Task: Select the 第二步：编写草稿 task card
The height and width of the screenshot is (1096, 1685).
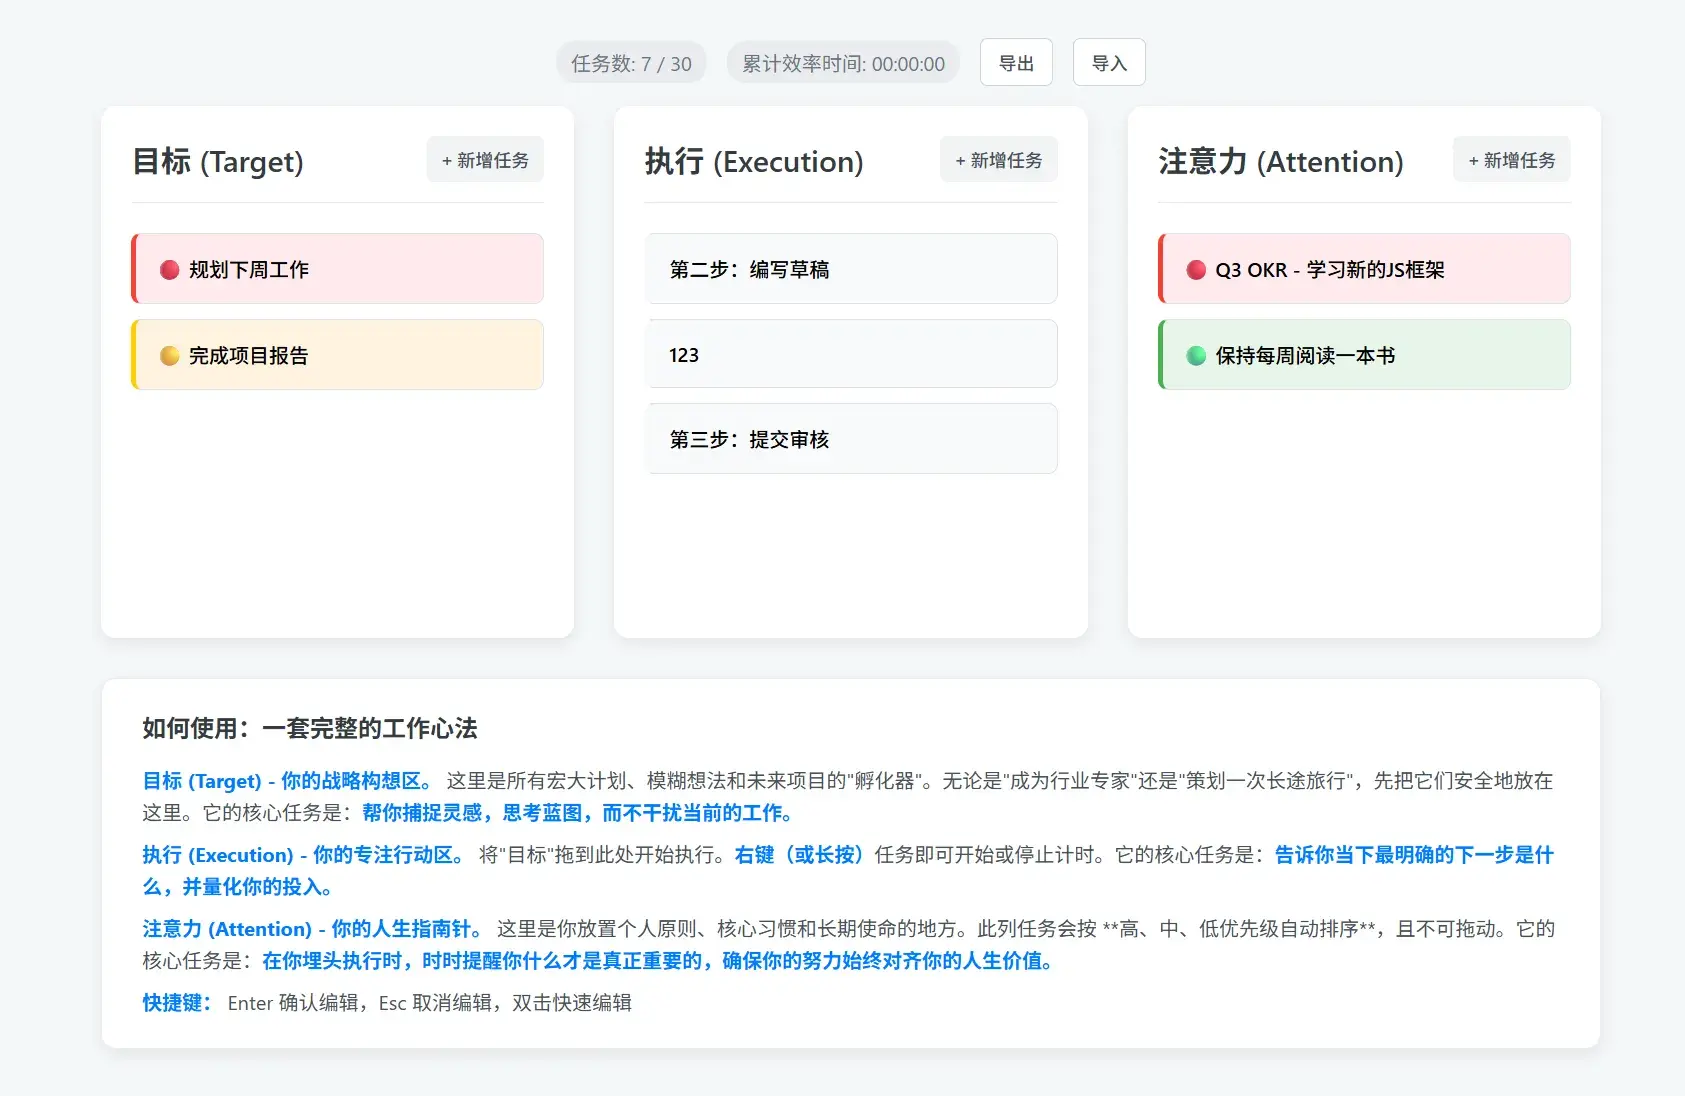Action: (x=851, y=269)
